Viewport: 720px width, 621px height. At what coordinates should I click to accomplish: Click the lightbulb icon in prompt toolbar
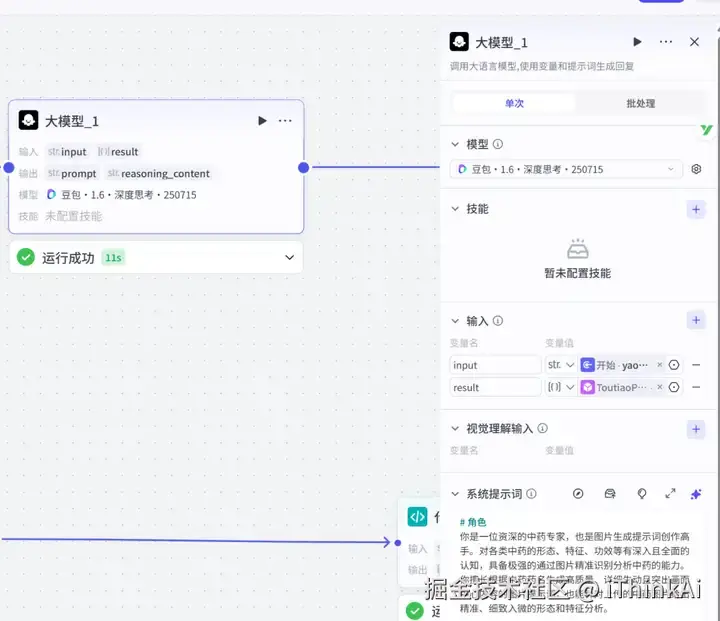coord(642,494)
